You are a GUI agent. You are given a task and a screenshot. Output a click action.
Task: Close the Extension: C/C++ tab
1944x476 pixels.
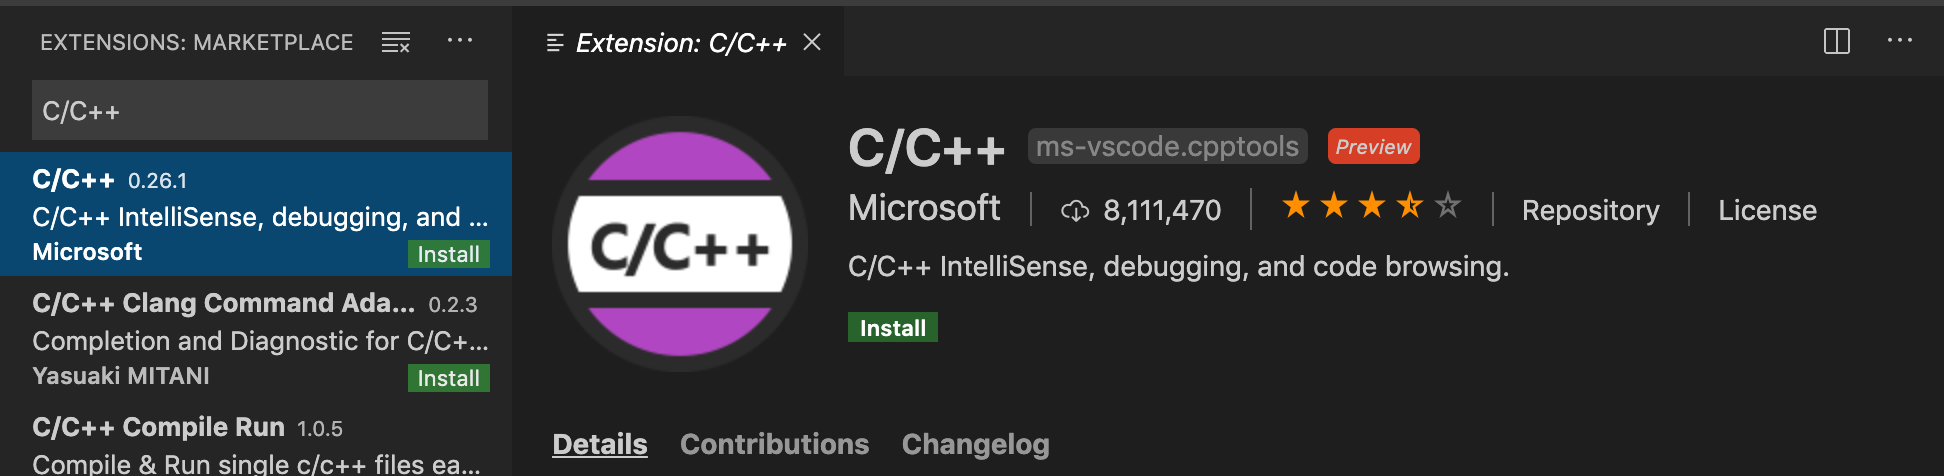(x=812, y=42)
